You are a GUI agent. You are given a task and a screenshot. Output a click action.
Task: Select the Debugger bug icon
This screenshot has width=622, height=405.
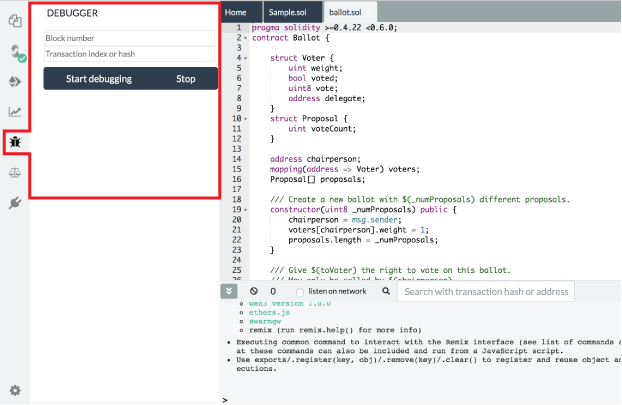[15, 142]
